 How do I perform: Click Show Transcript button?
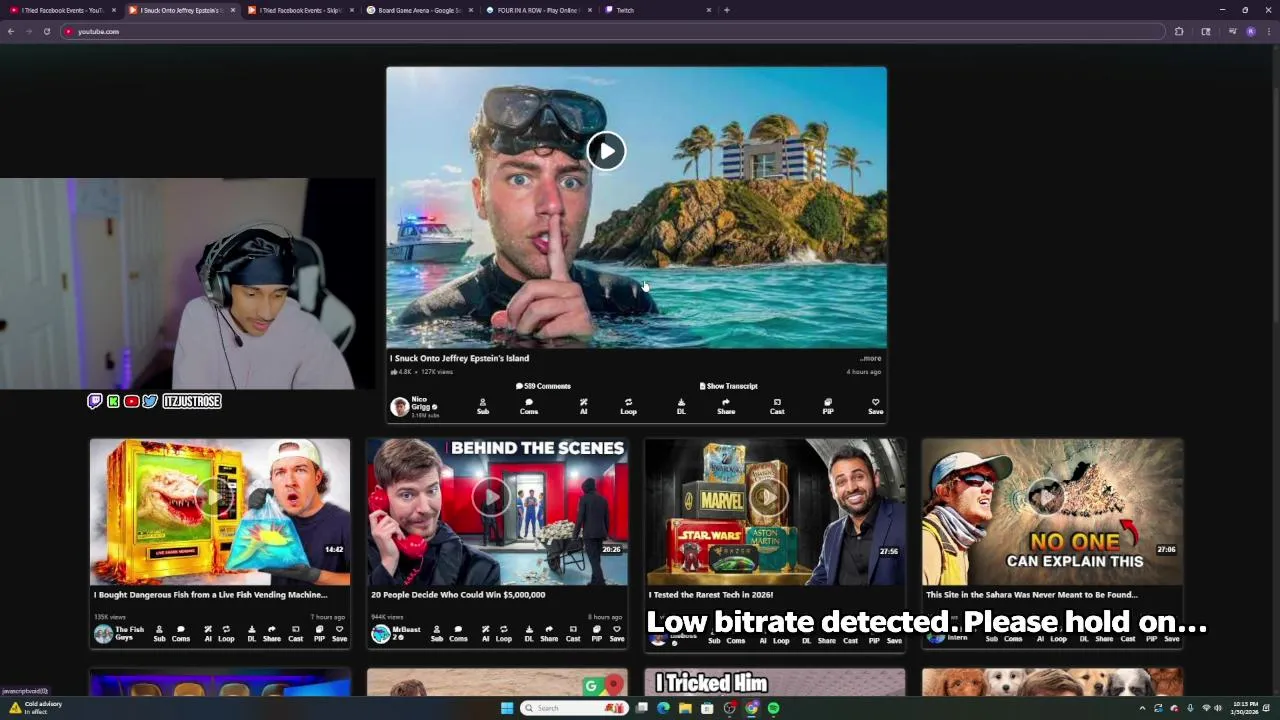729,386
